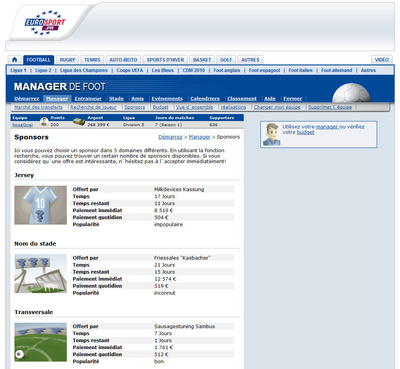Follow the Démarrez breadcrumb link
The width and height of the screenshot is (400, 369).
click(x=170, y=137)
